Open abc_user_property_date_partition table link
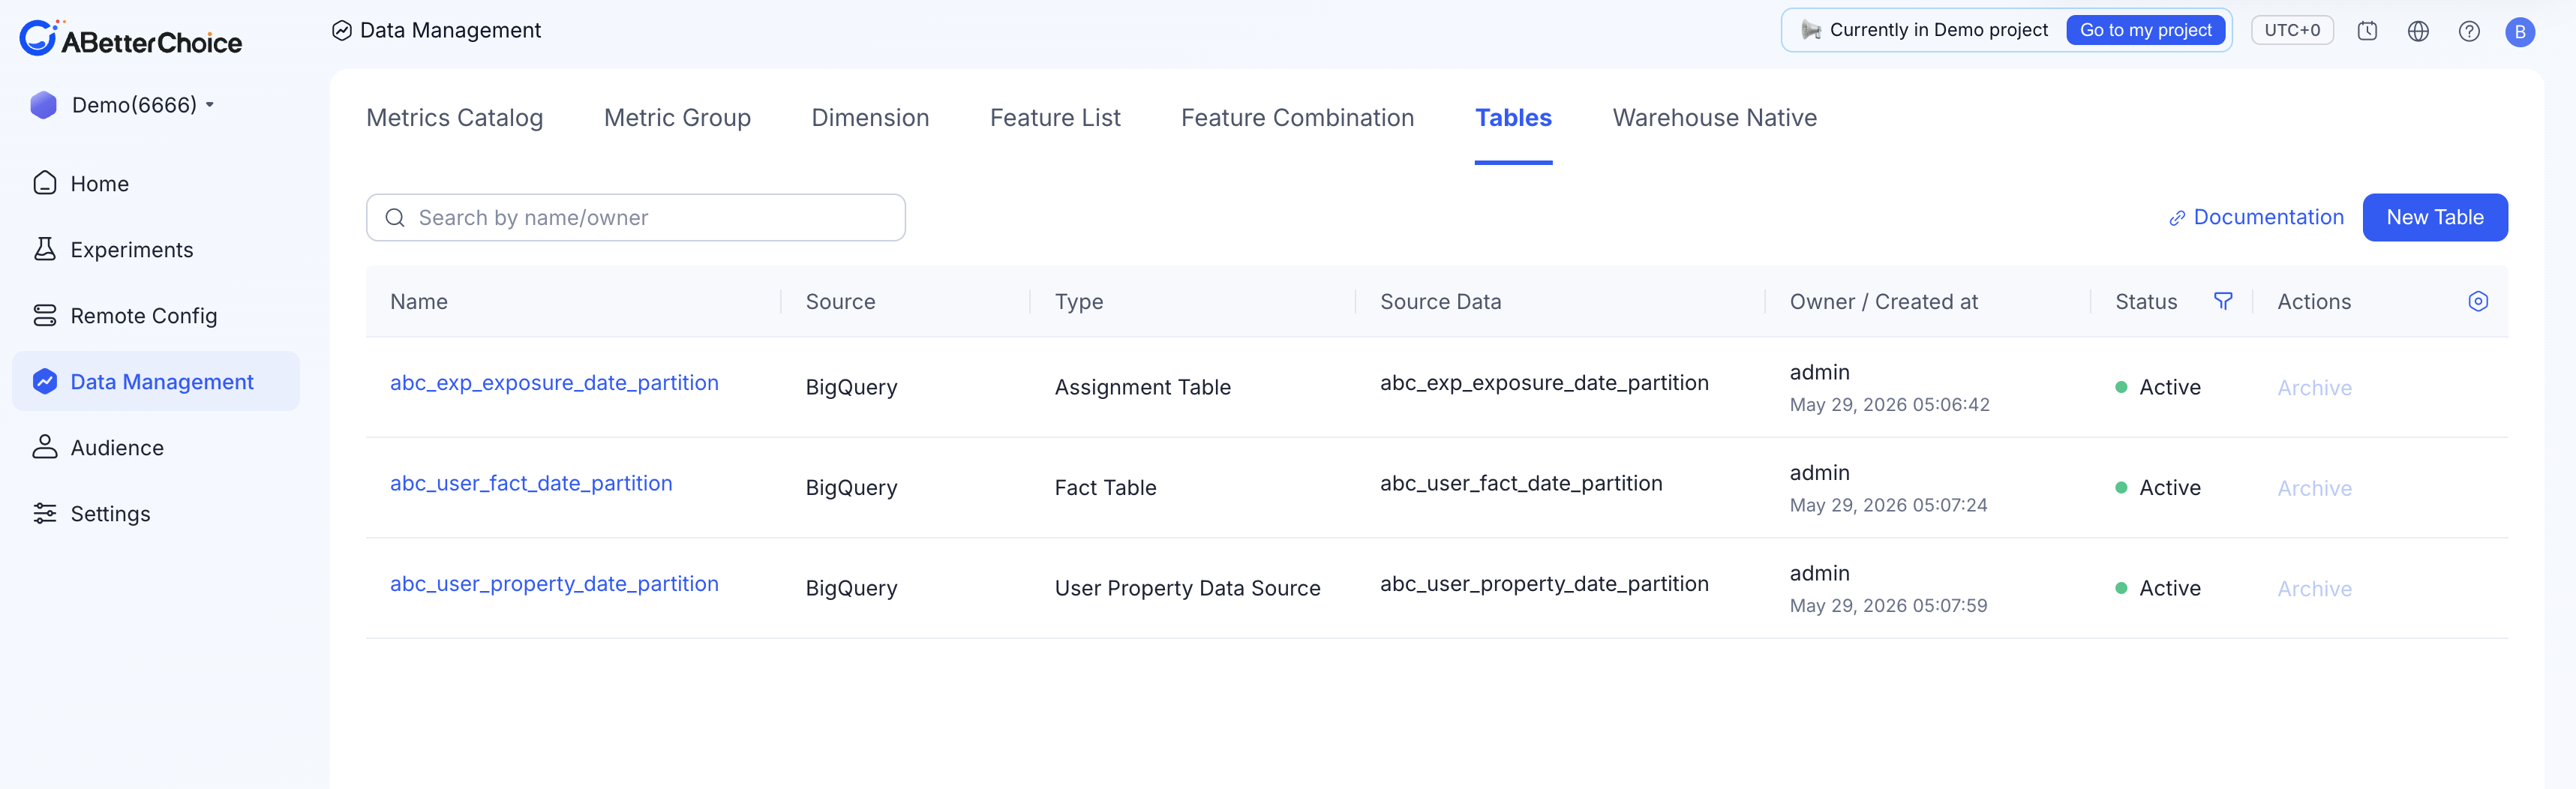The width and height of the screenshot is (2576, 789). pos(554,584)
